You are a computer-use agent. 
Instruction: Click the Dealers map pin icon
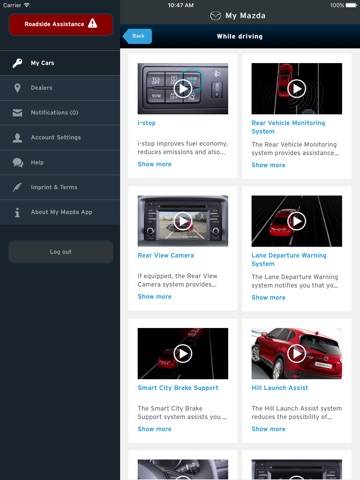click(x=17, y=88)
